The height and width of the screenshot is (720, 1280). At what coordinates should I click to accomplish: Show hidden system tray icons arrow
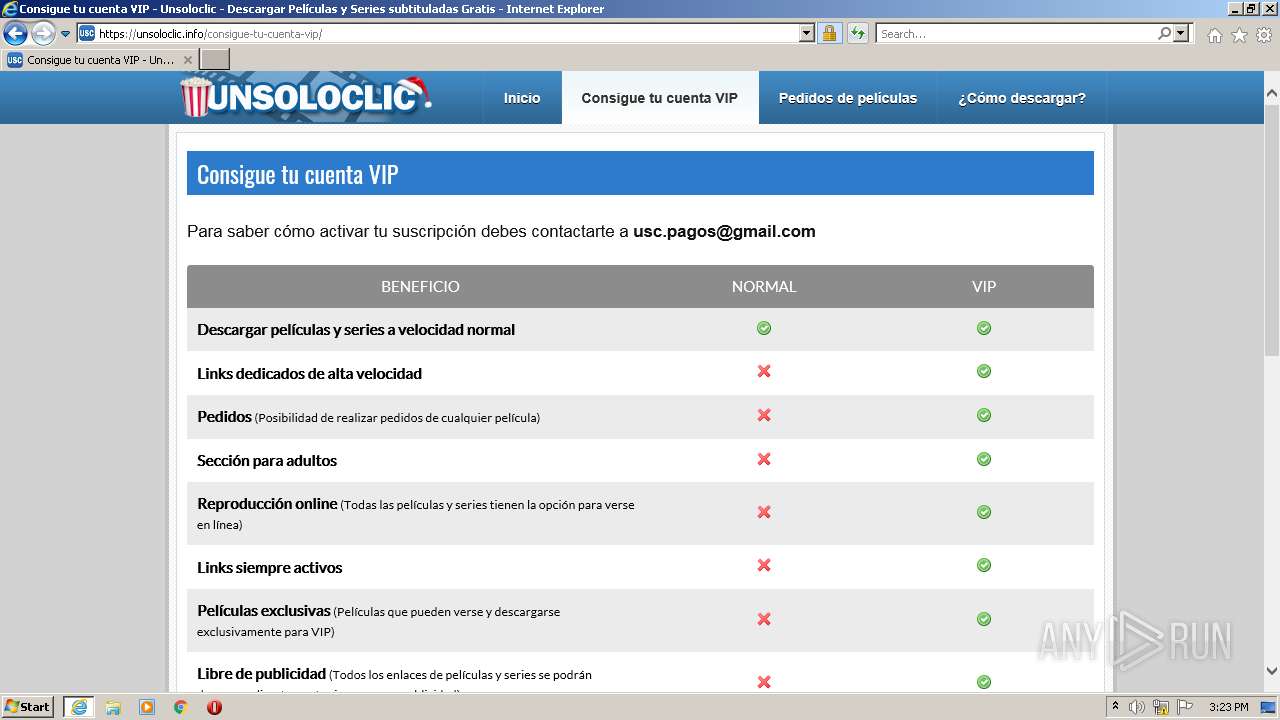click(x=1116, y=707)
